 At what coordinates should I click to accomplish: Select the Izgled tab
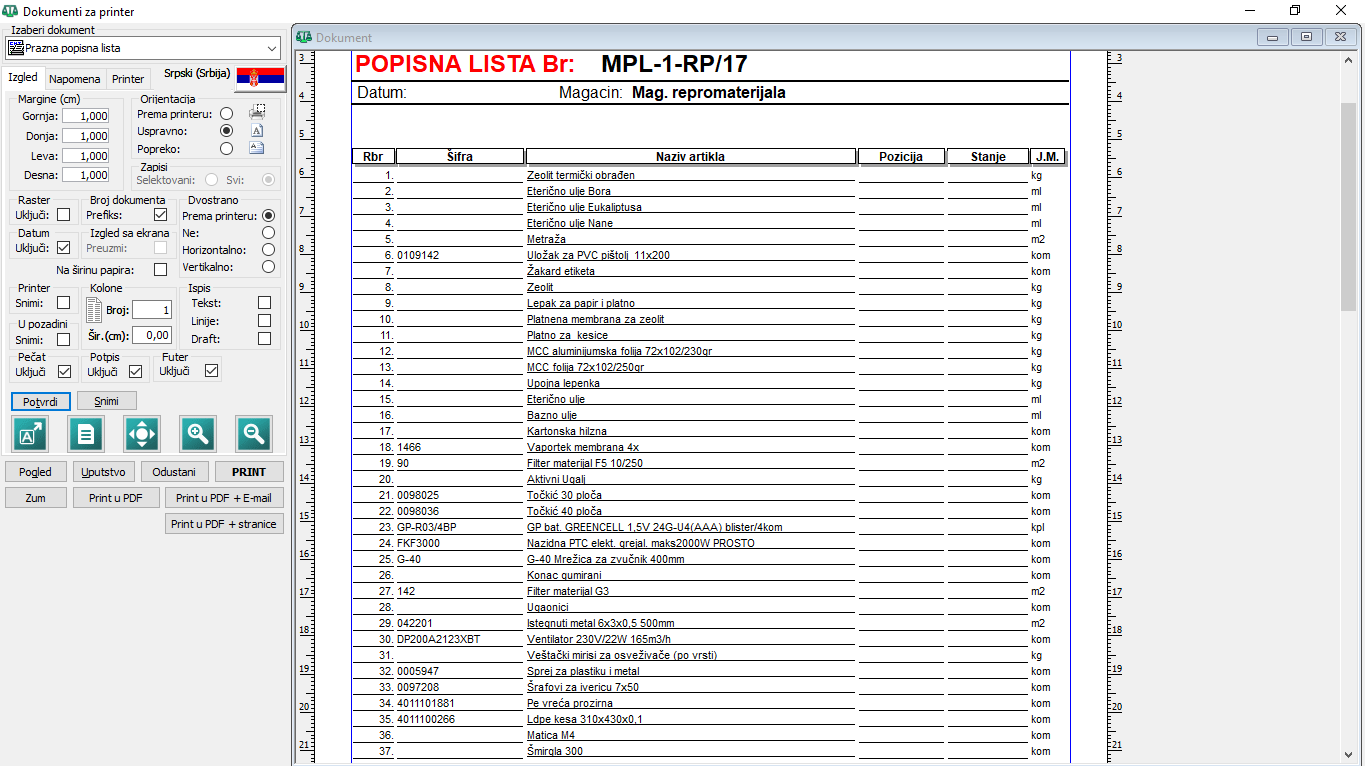(23, 77)
